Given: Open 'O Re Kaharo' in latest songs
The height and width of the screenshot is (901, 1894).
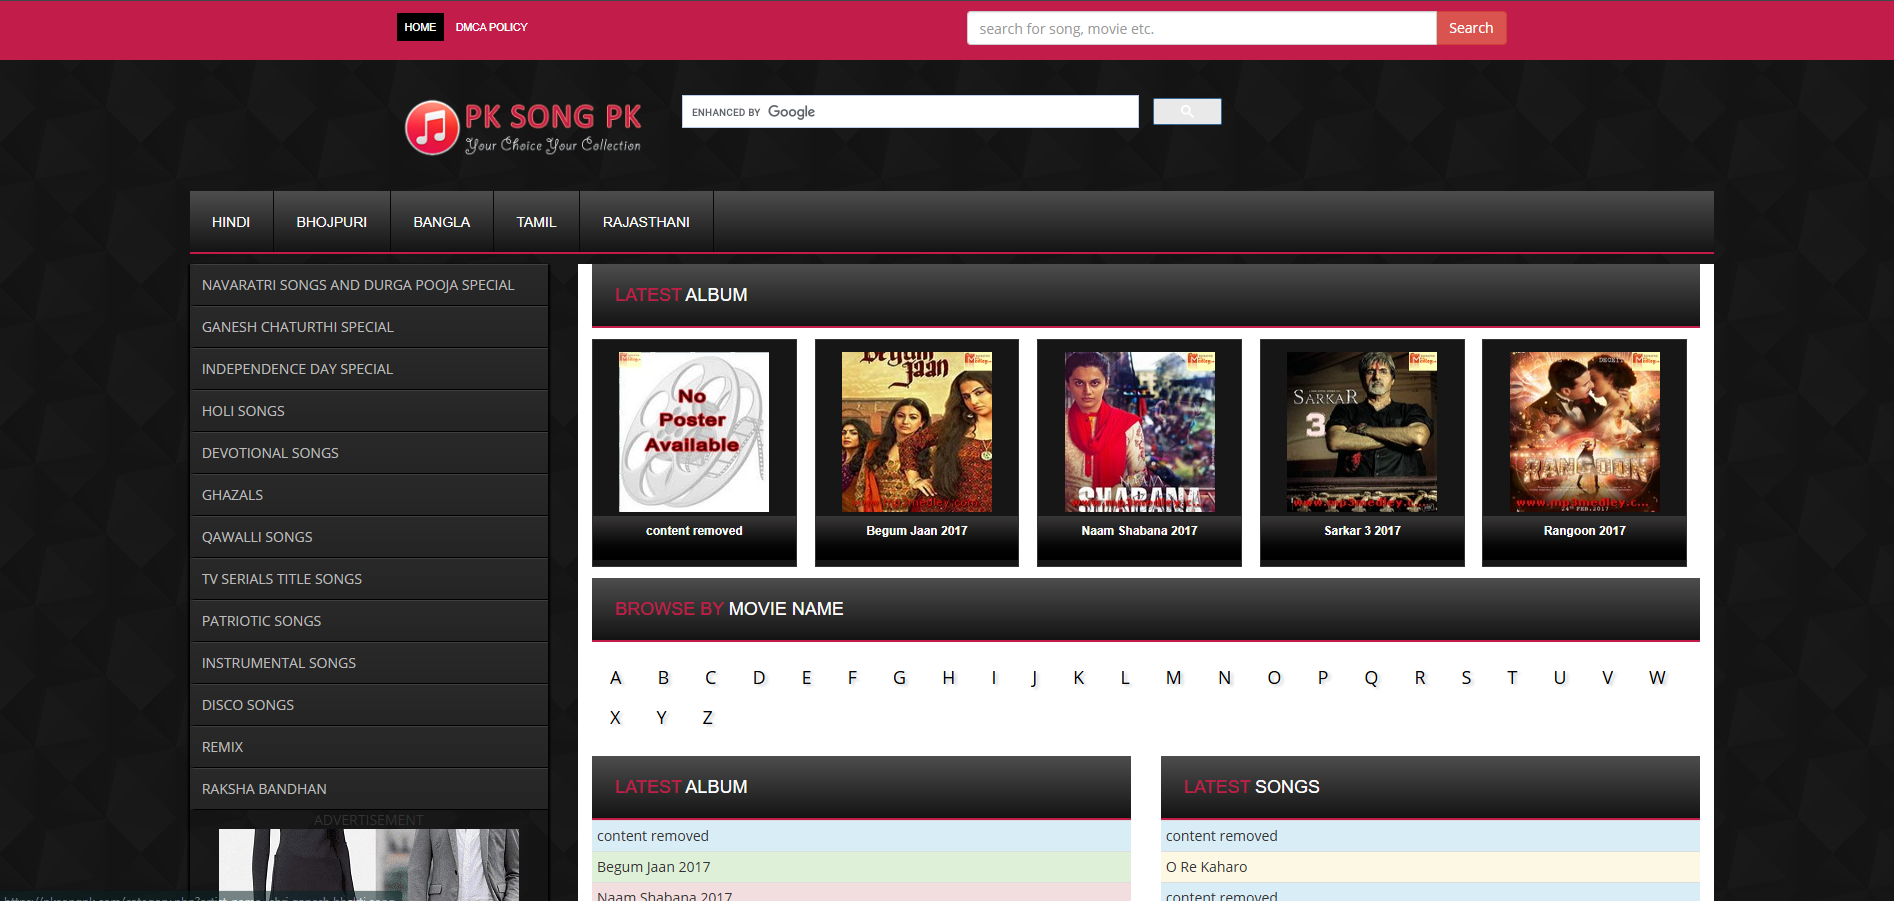Looking at the screenshot, I should point(1207,867).
